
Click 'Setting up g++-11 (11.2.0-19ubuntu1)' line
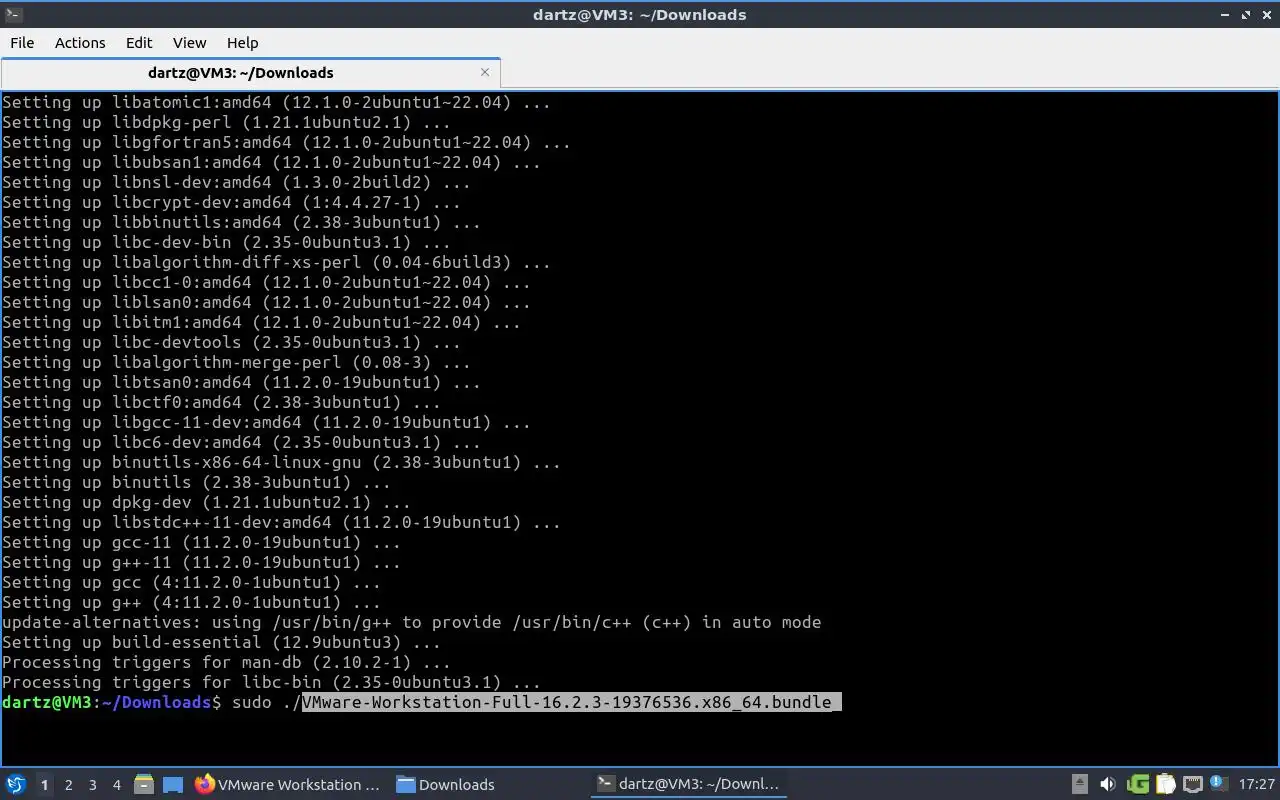tap(201, 562)
